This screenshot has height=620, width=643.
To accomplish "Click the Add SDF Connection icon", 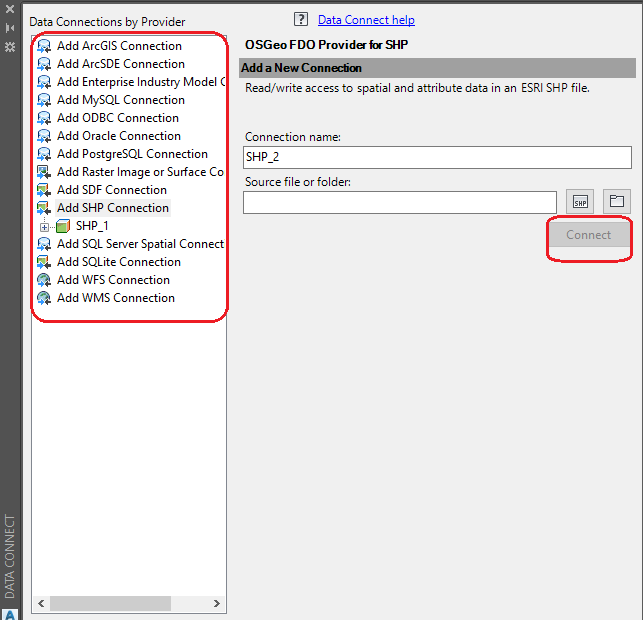I will tap(44, 190).
